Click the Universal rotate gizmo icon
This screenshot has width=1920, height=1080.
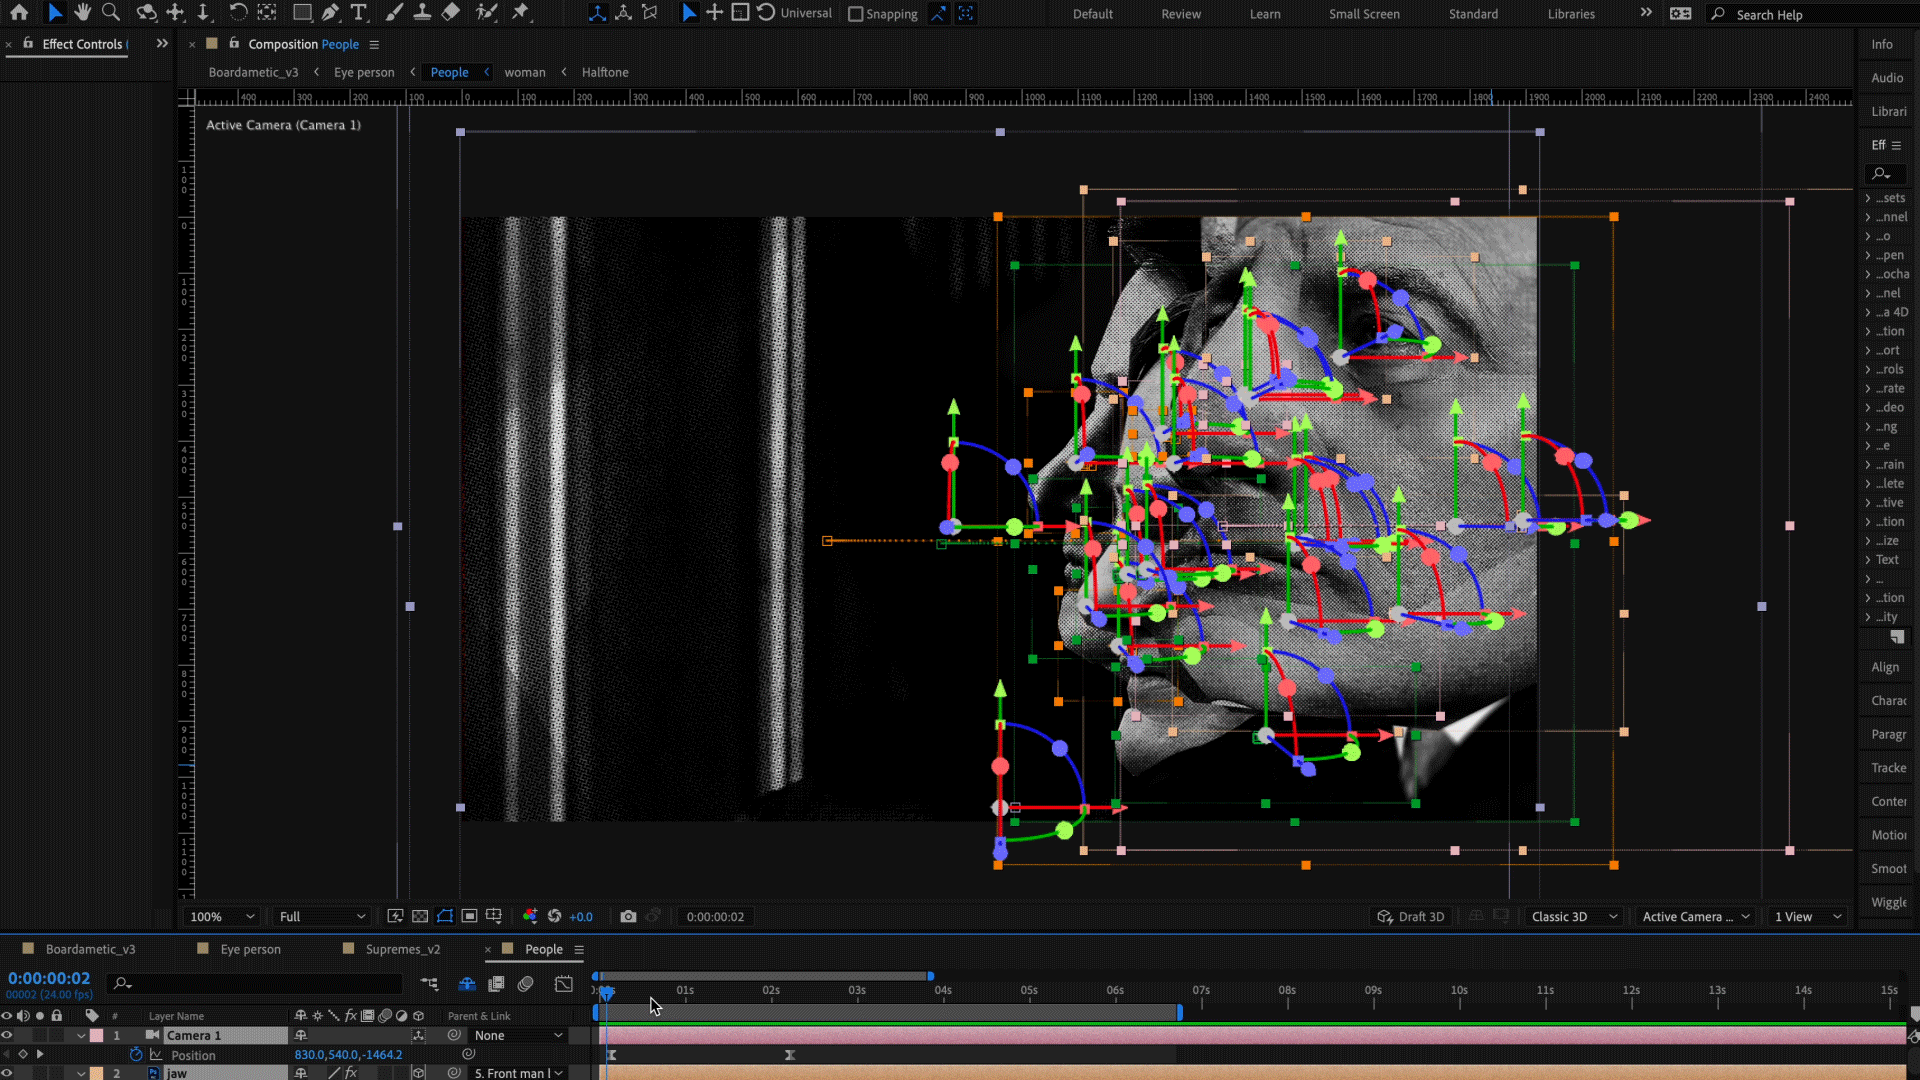pyautogui.click(x=766, y=13)
